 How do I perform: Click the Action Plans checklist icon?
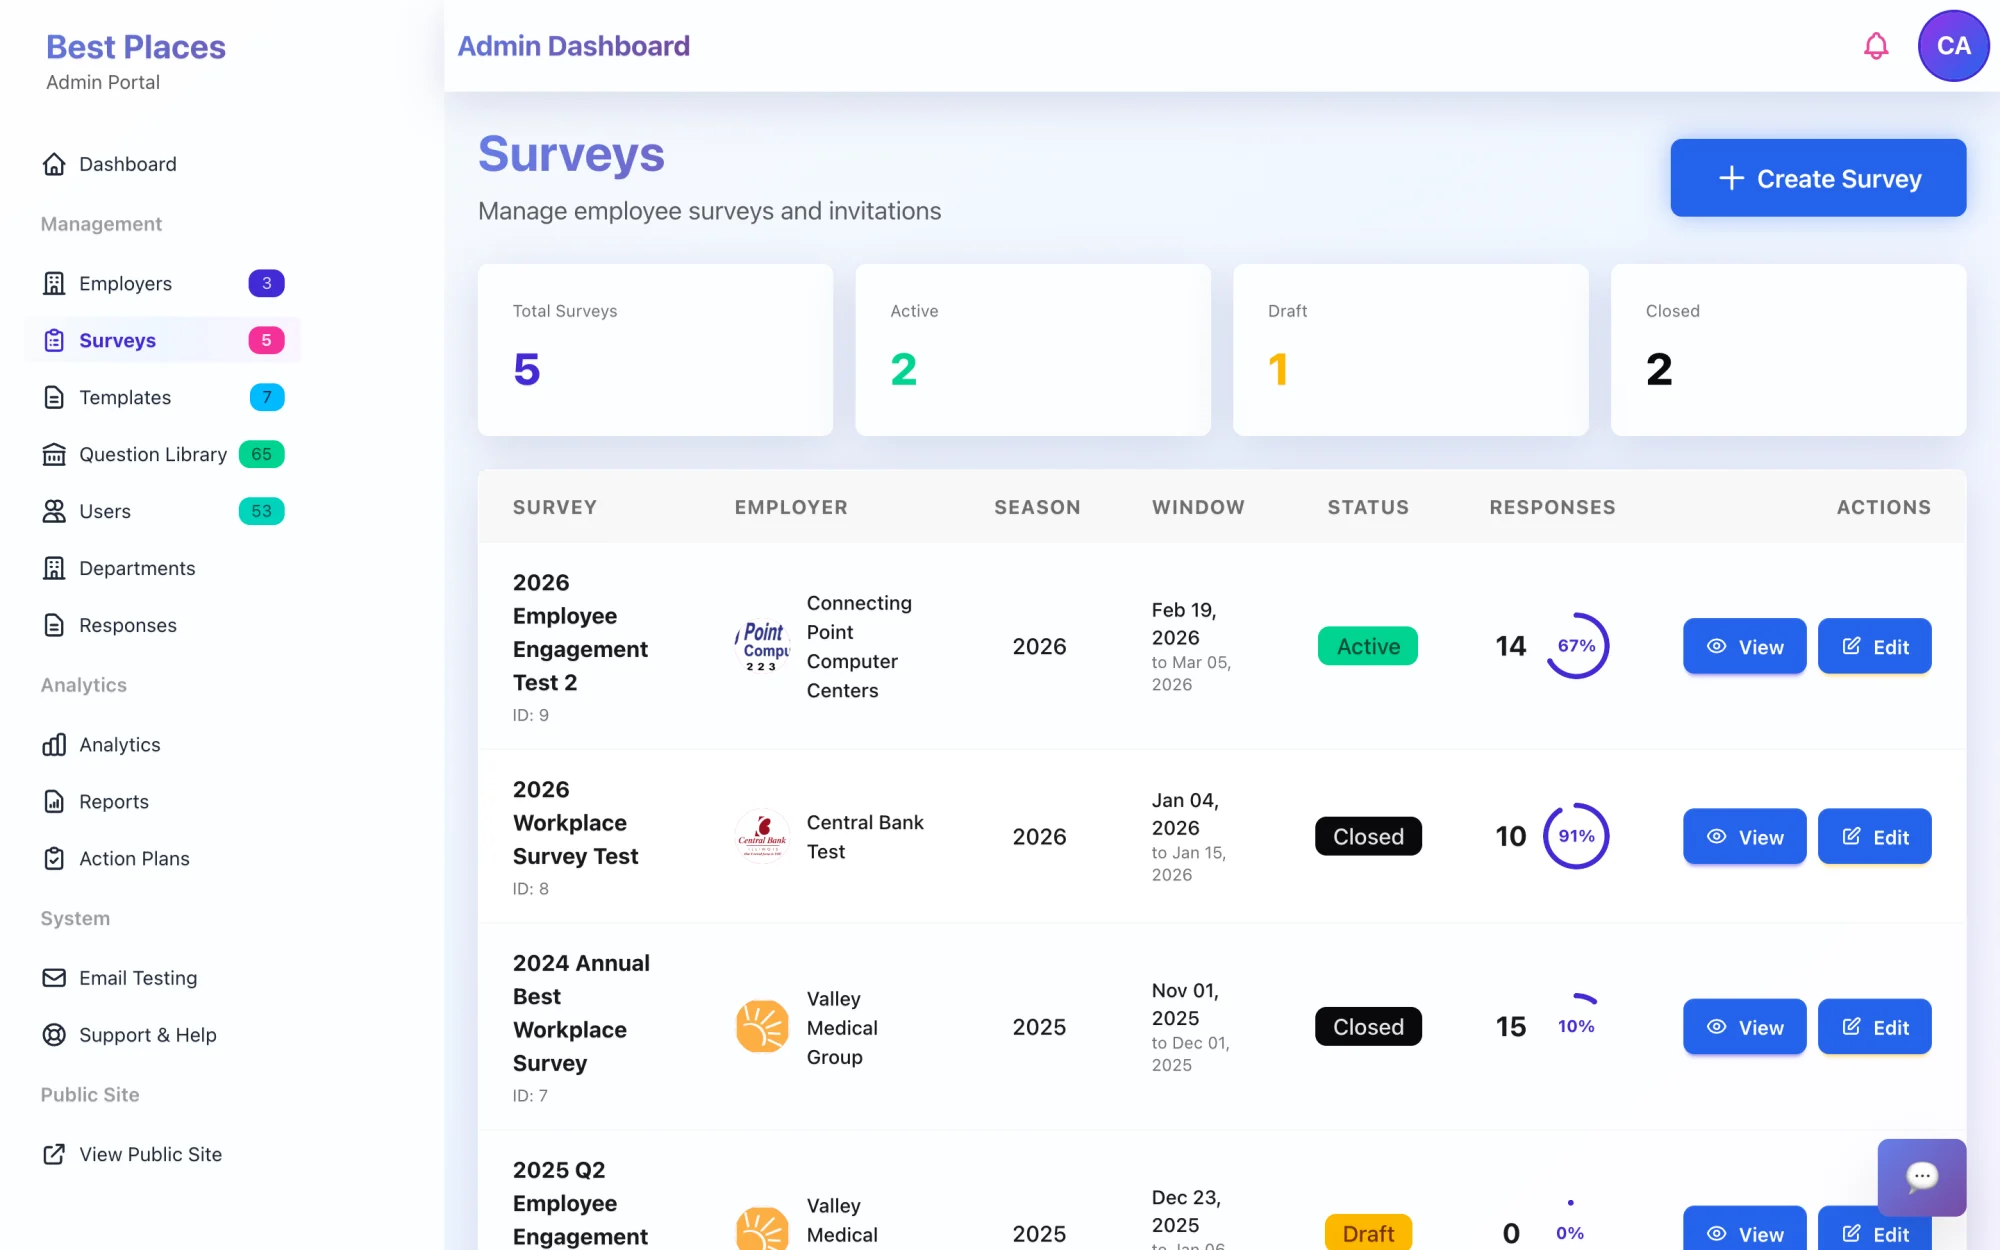pyautogui.click(x=54, y=859)
